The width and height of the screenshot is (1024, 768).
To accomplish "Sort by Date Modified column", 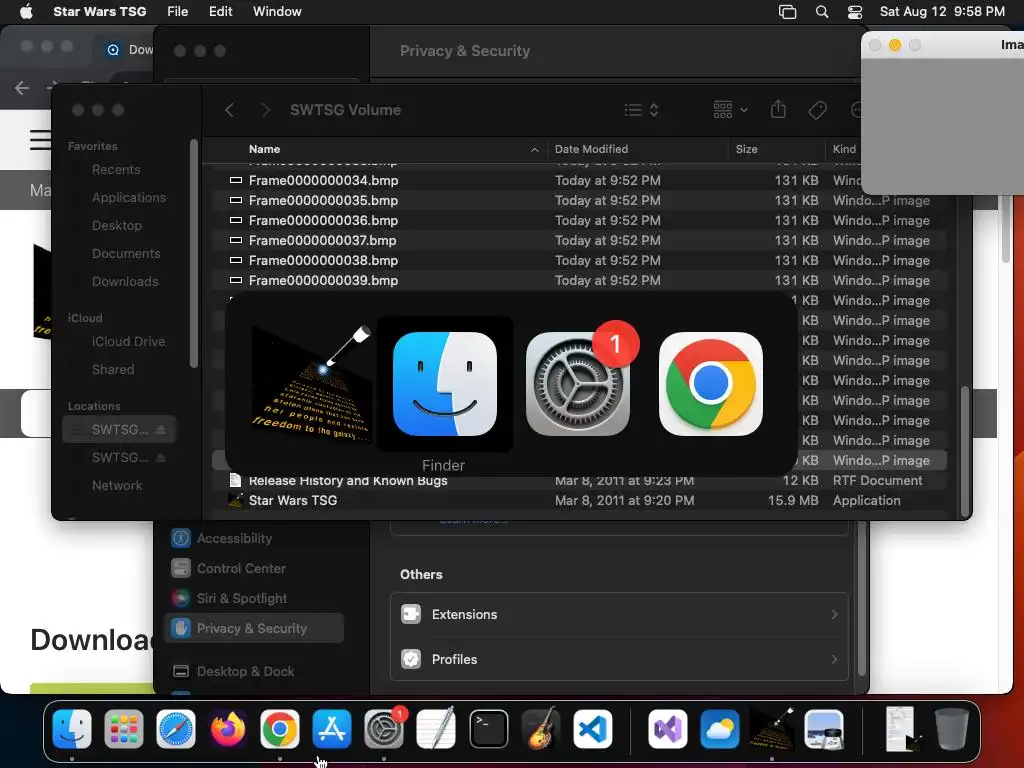I will point(591,149).
